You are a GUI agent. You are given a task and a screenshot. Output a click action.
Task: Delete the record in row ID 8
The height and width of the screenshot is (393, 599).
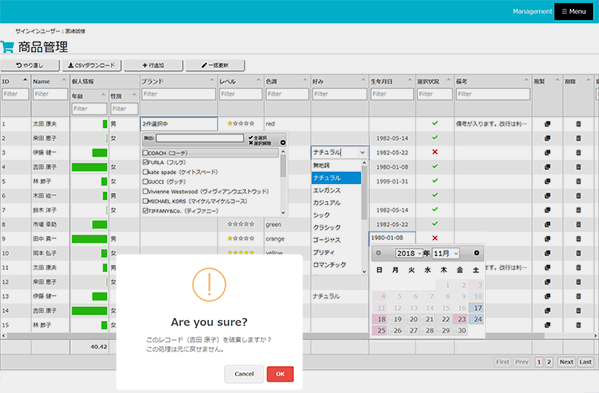tap(578, 224)
